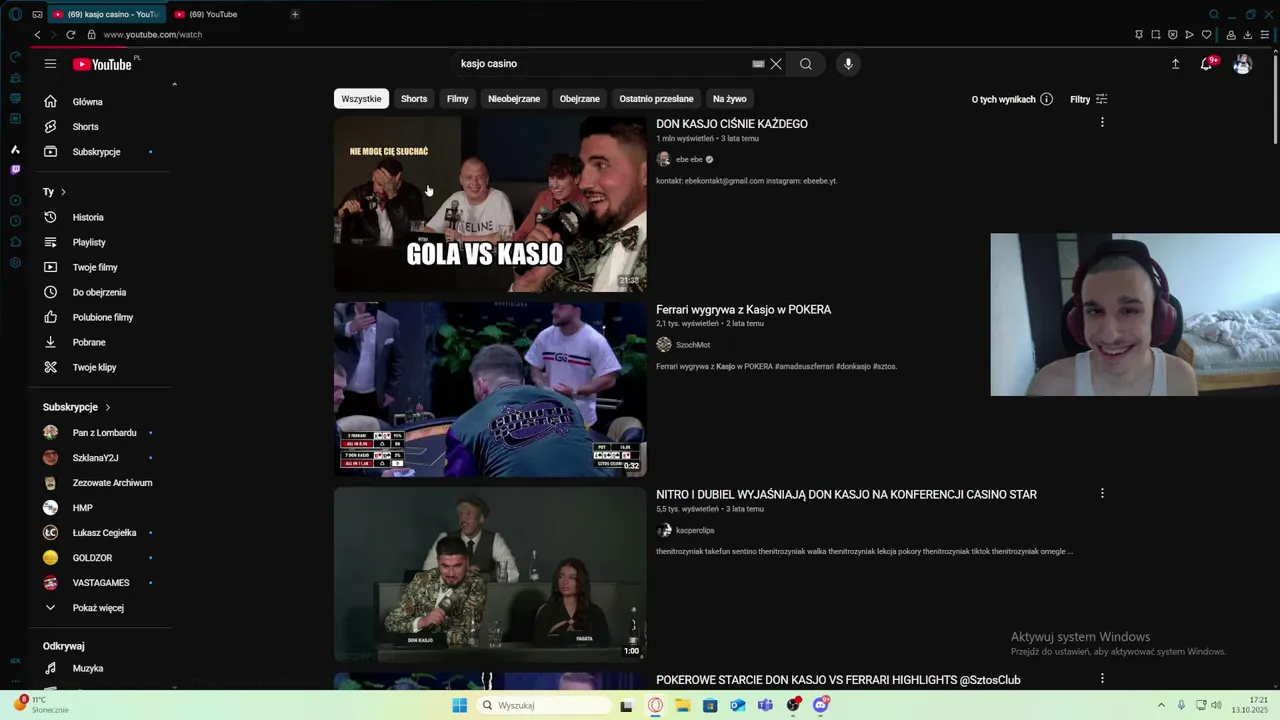Screen dimensions: 1280x720
Task: Open the SzochMot channel link
Action: click(693, 345)
